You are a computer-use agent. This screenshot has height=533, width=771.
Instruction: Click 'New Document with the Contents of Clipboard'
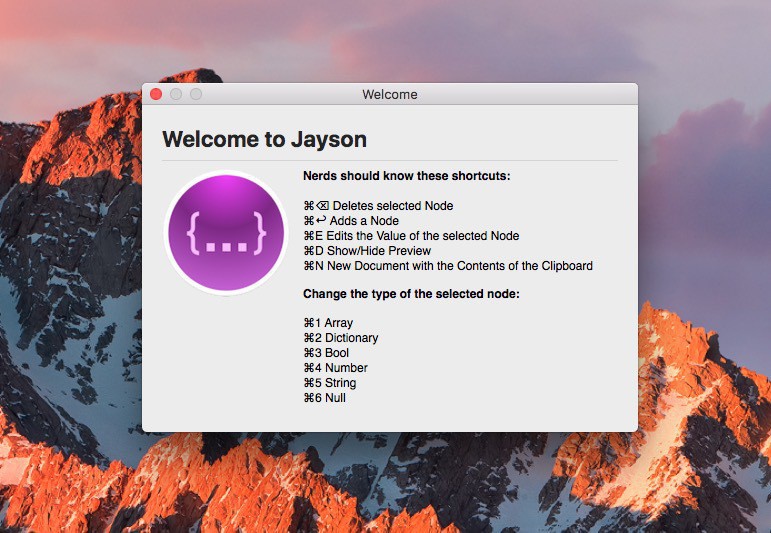coord(448,266)
